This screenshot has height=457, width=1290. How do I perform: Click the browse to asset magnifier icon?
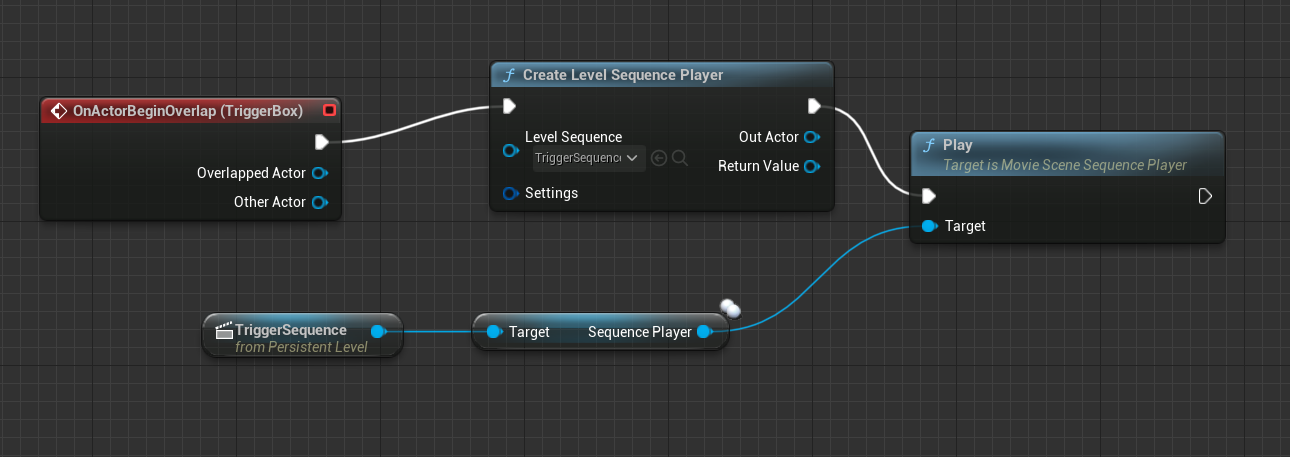[680, 158]
